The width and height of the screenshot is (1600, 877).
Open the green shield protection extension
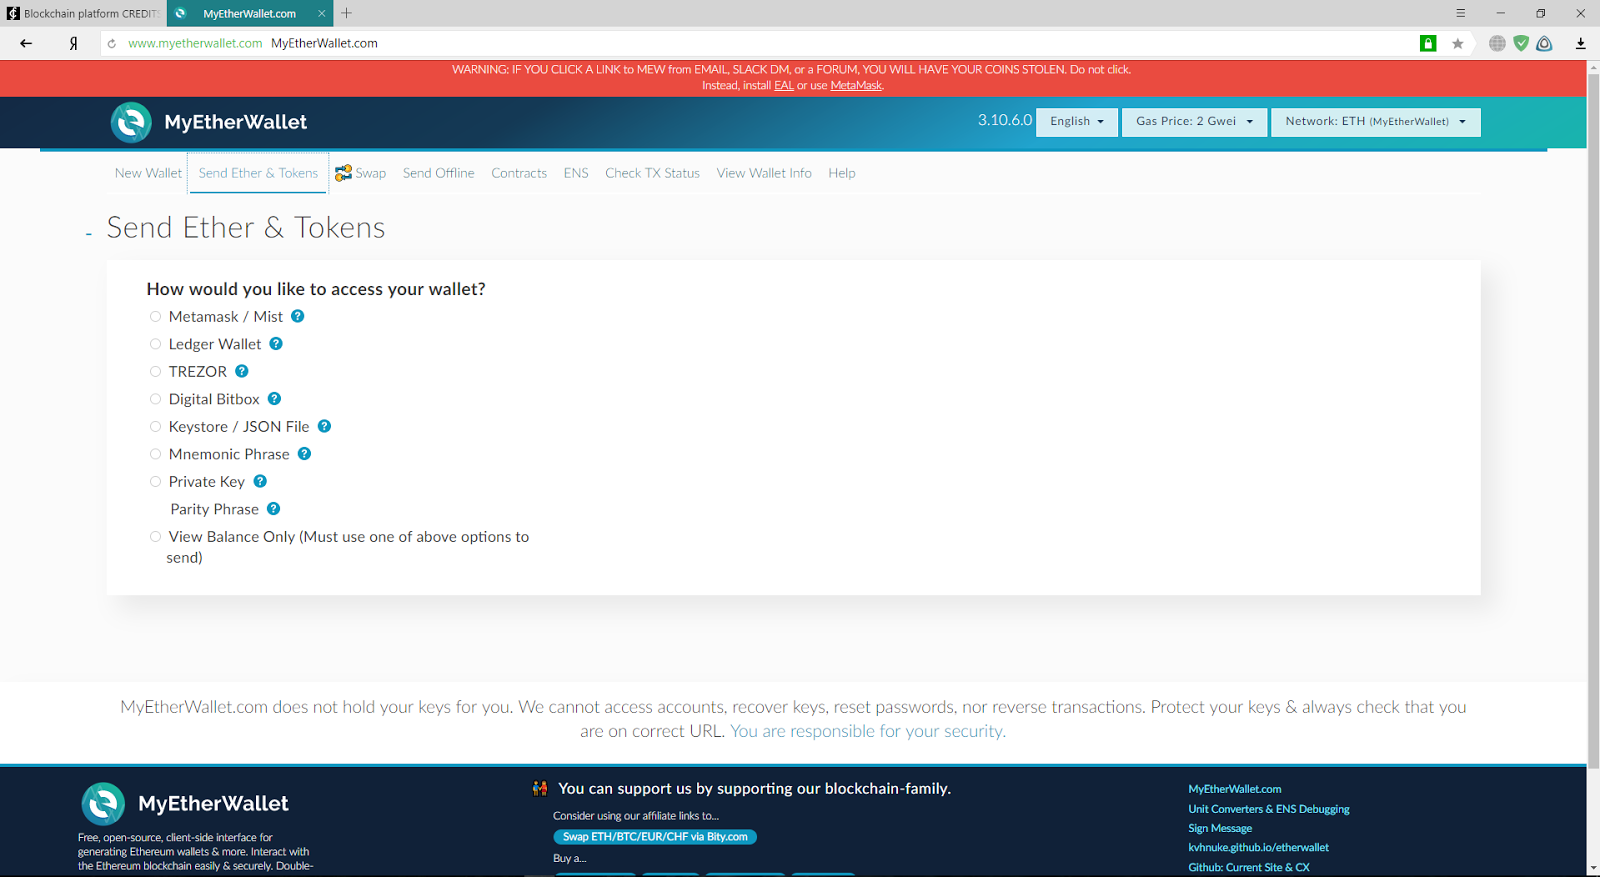click(x=1521, y=43)
